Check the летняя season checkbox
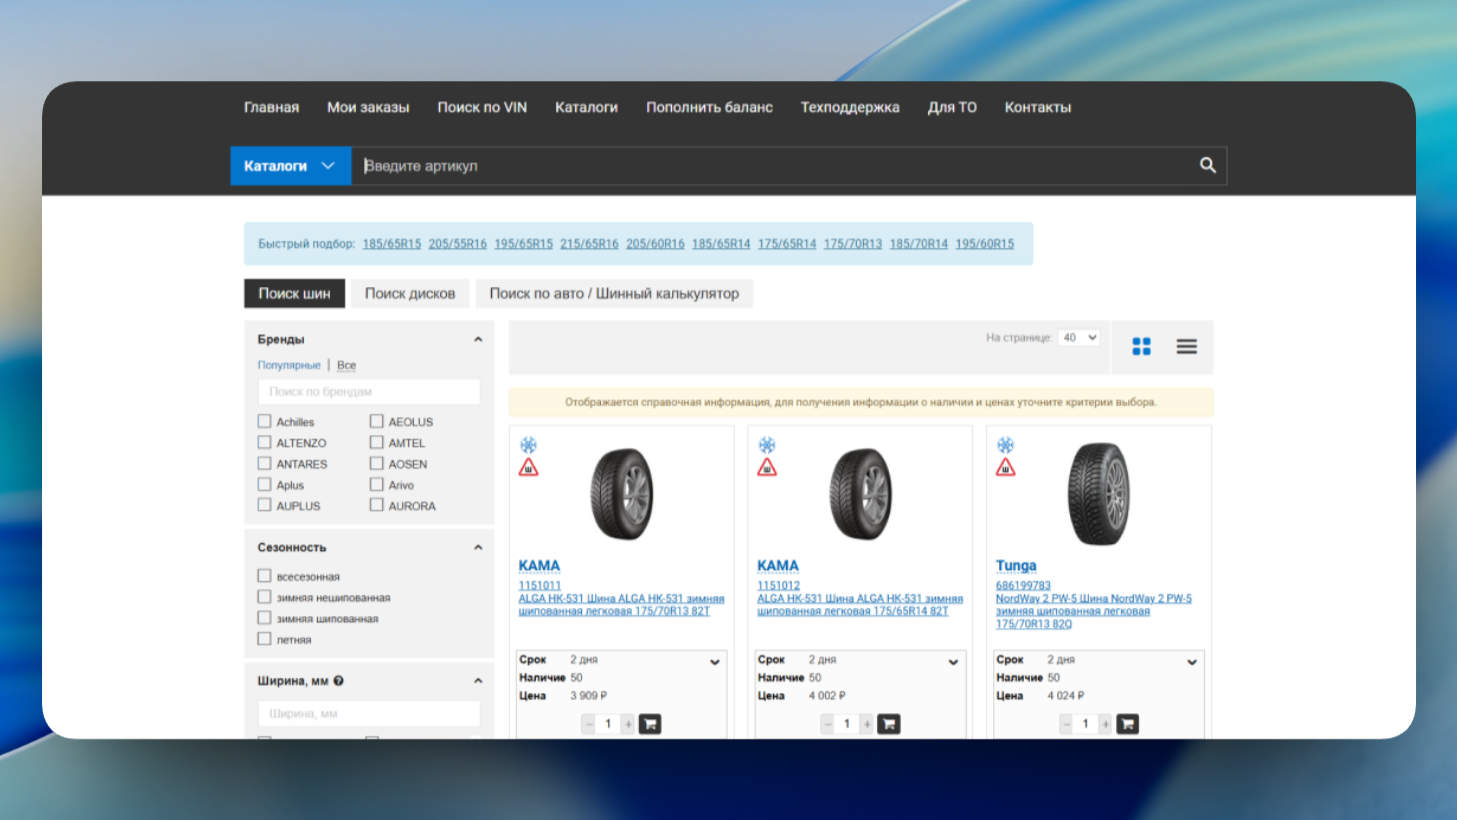 pos(265,640)
